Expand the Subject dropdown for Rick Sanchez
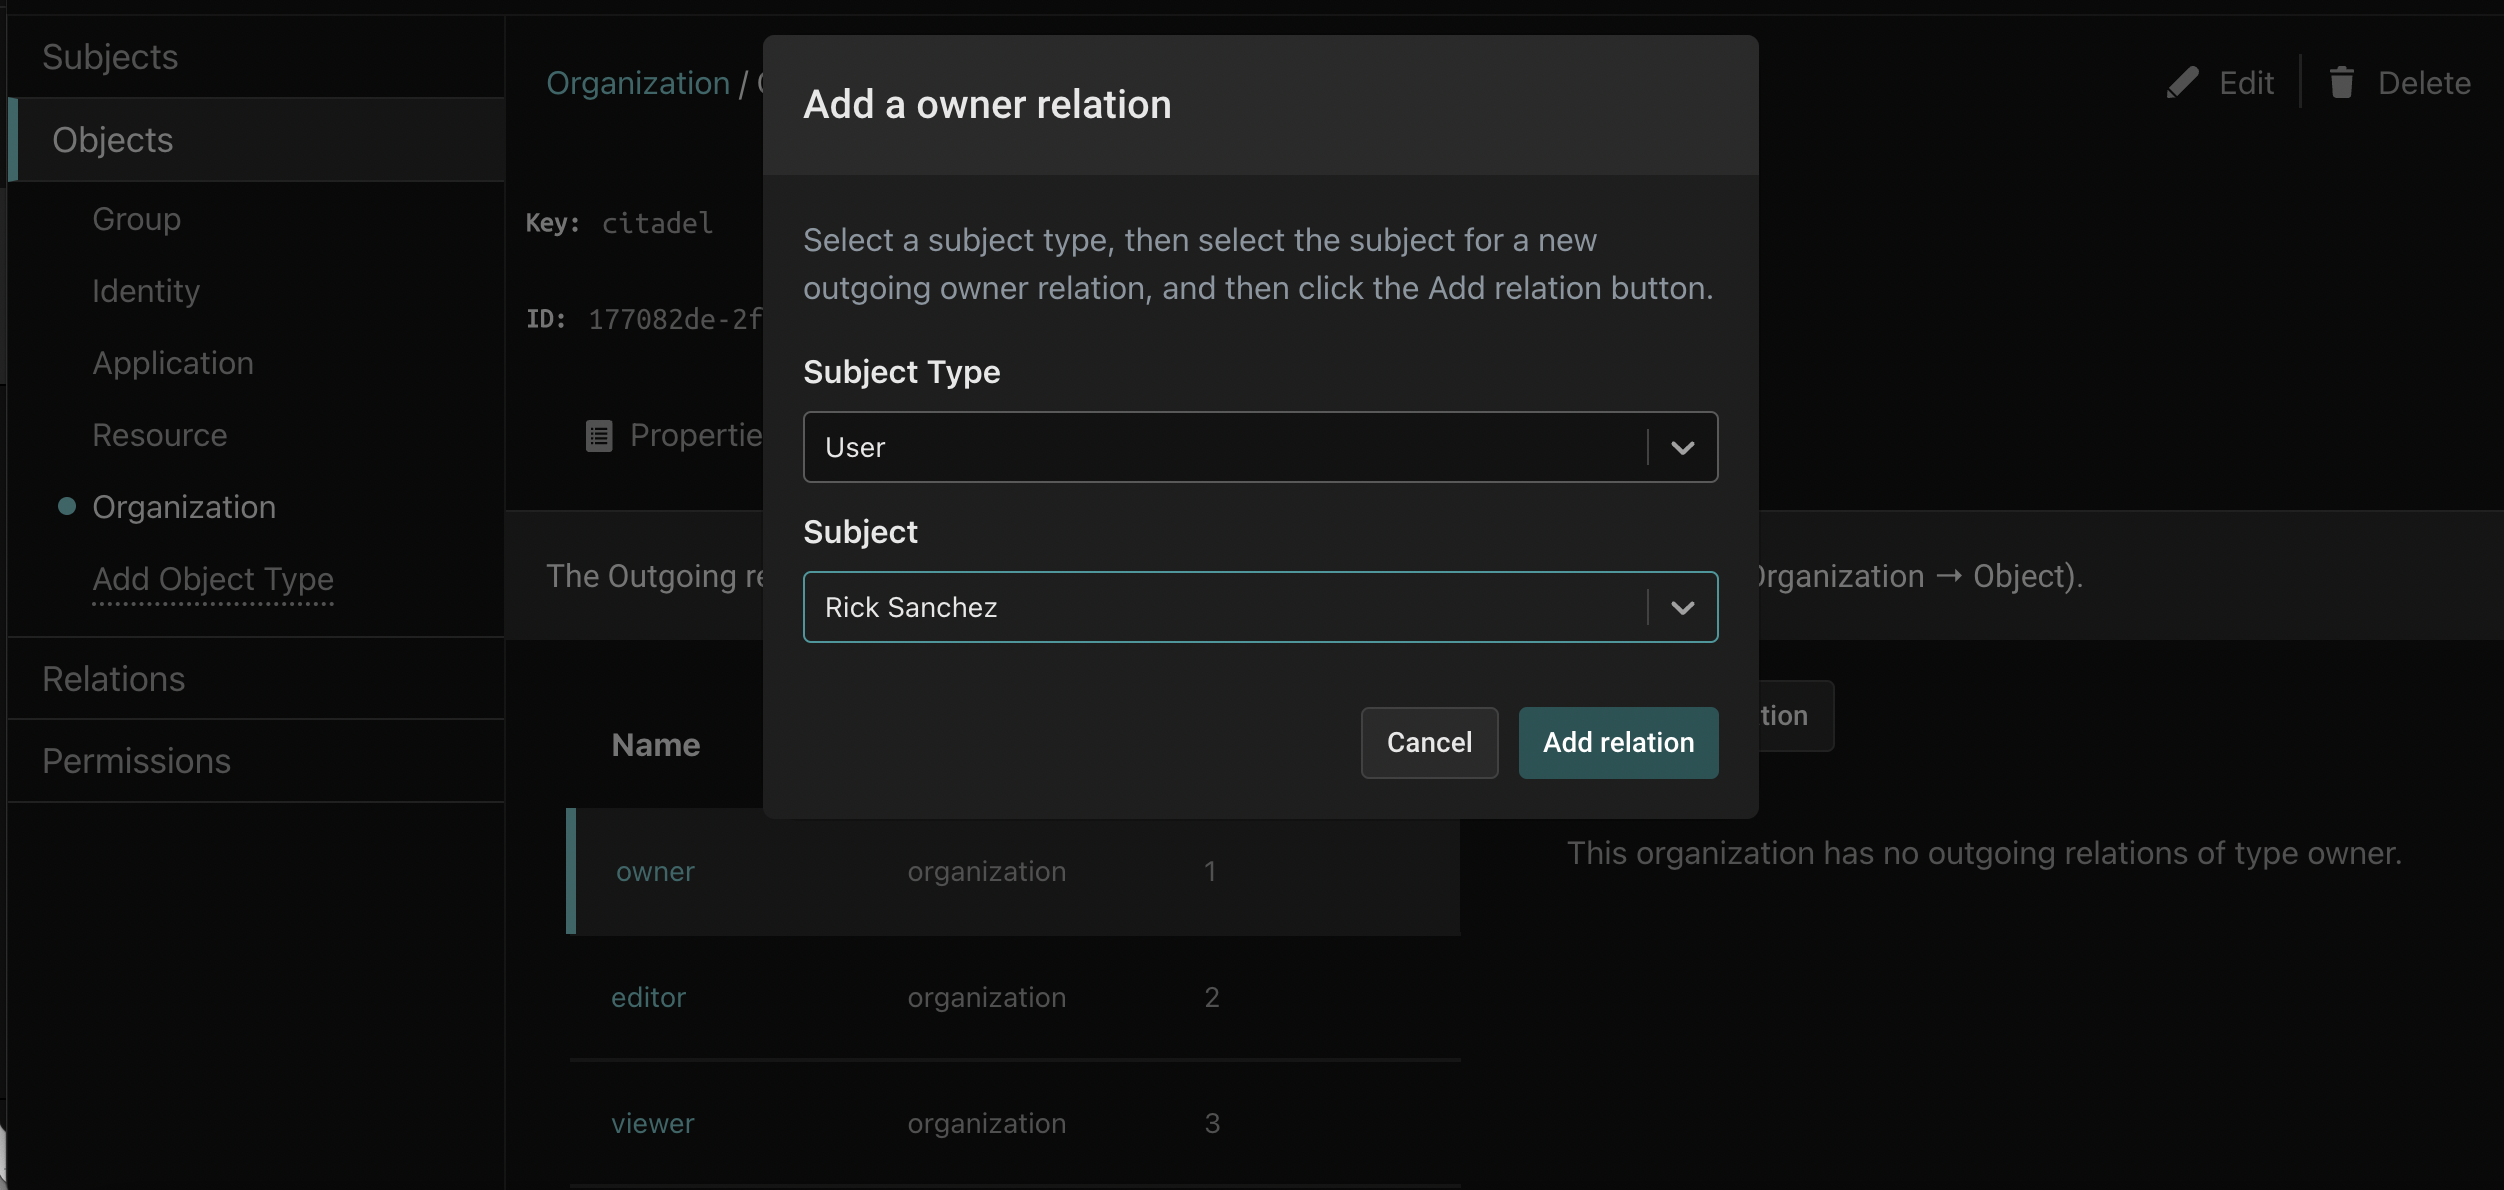The width and height of the screenshot is (2504, 1190). pos(1682,605)
